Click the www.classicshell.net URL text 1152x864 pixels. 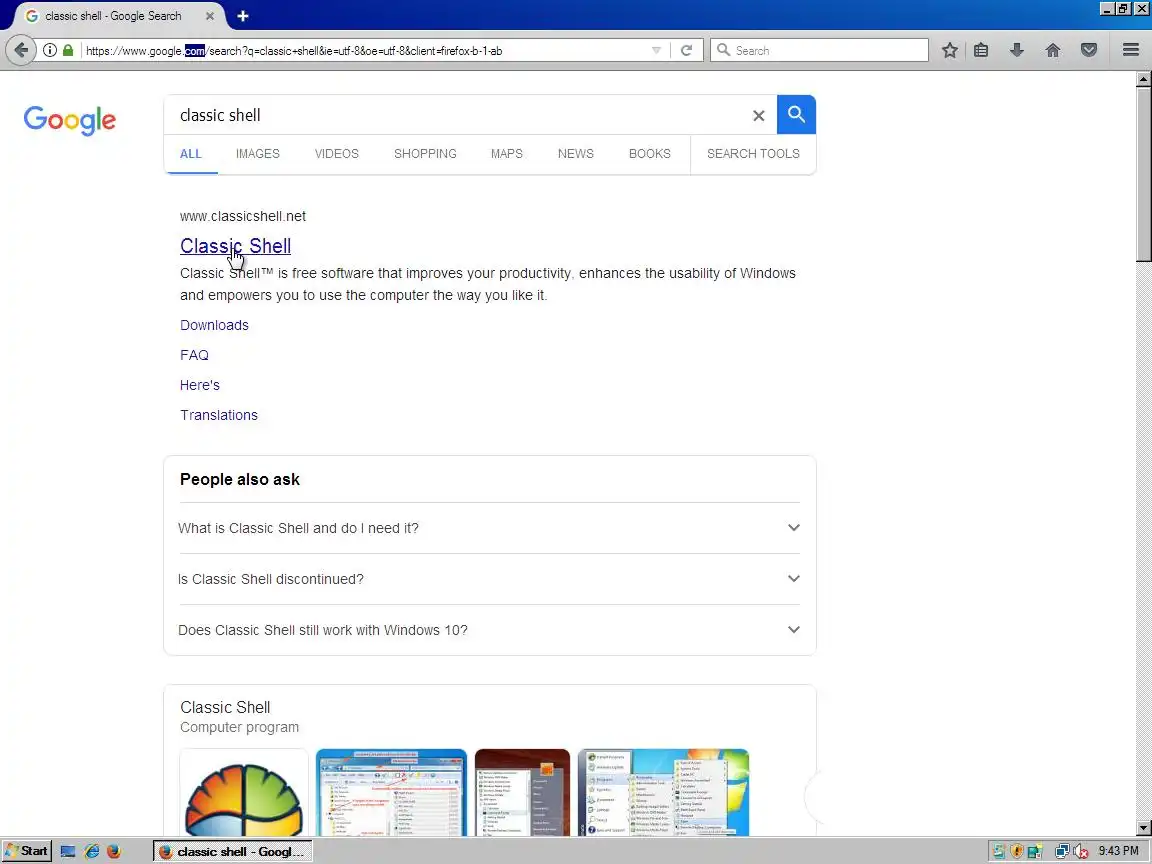coord(242,216)
